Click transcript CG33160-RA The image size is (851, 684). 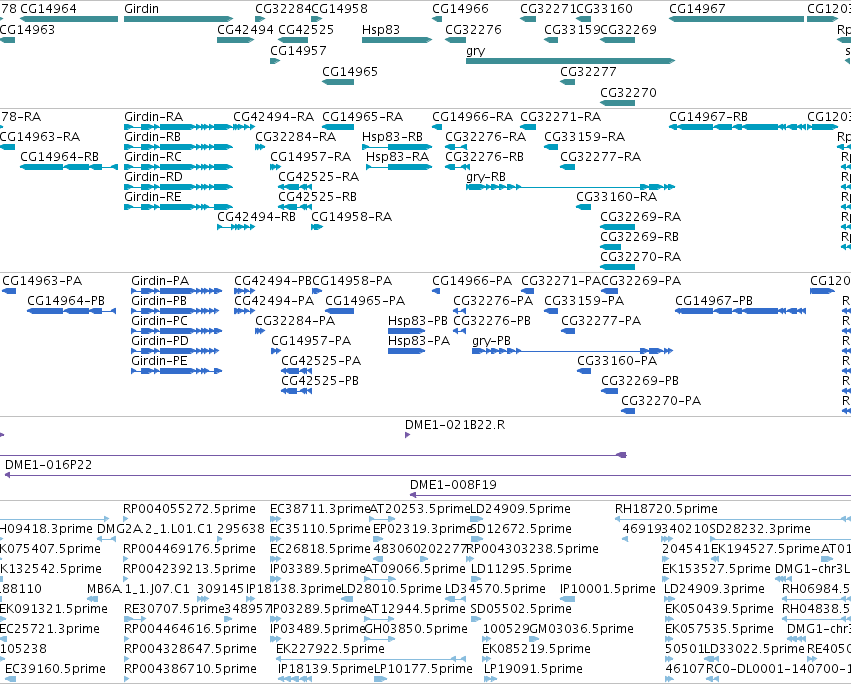tap(617, 197)
